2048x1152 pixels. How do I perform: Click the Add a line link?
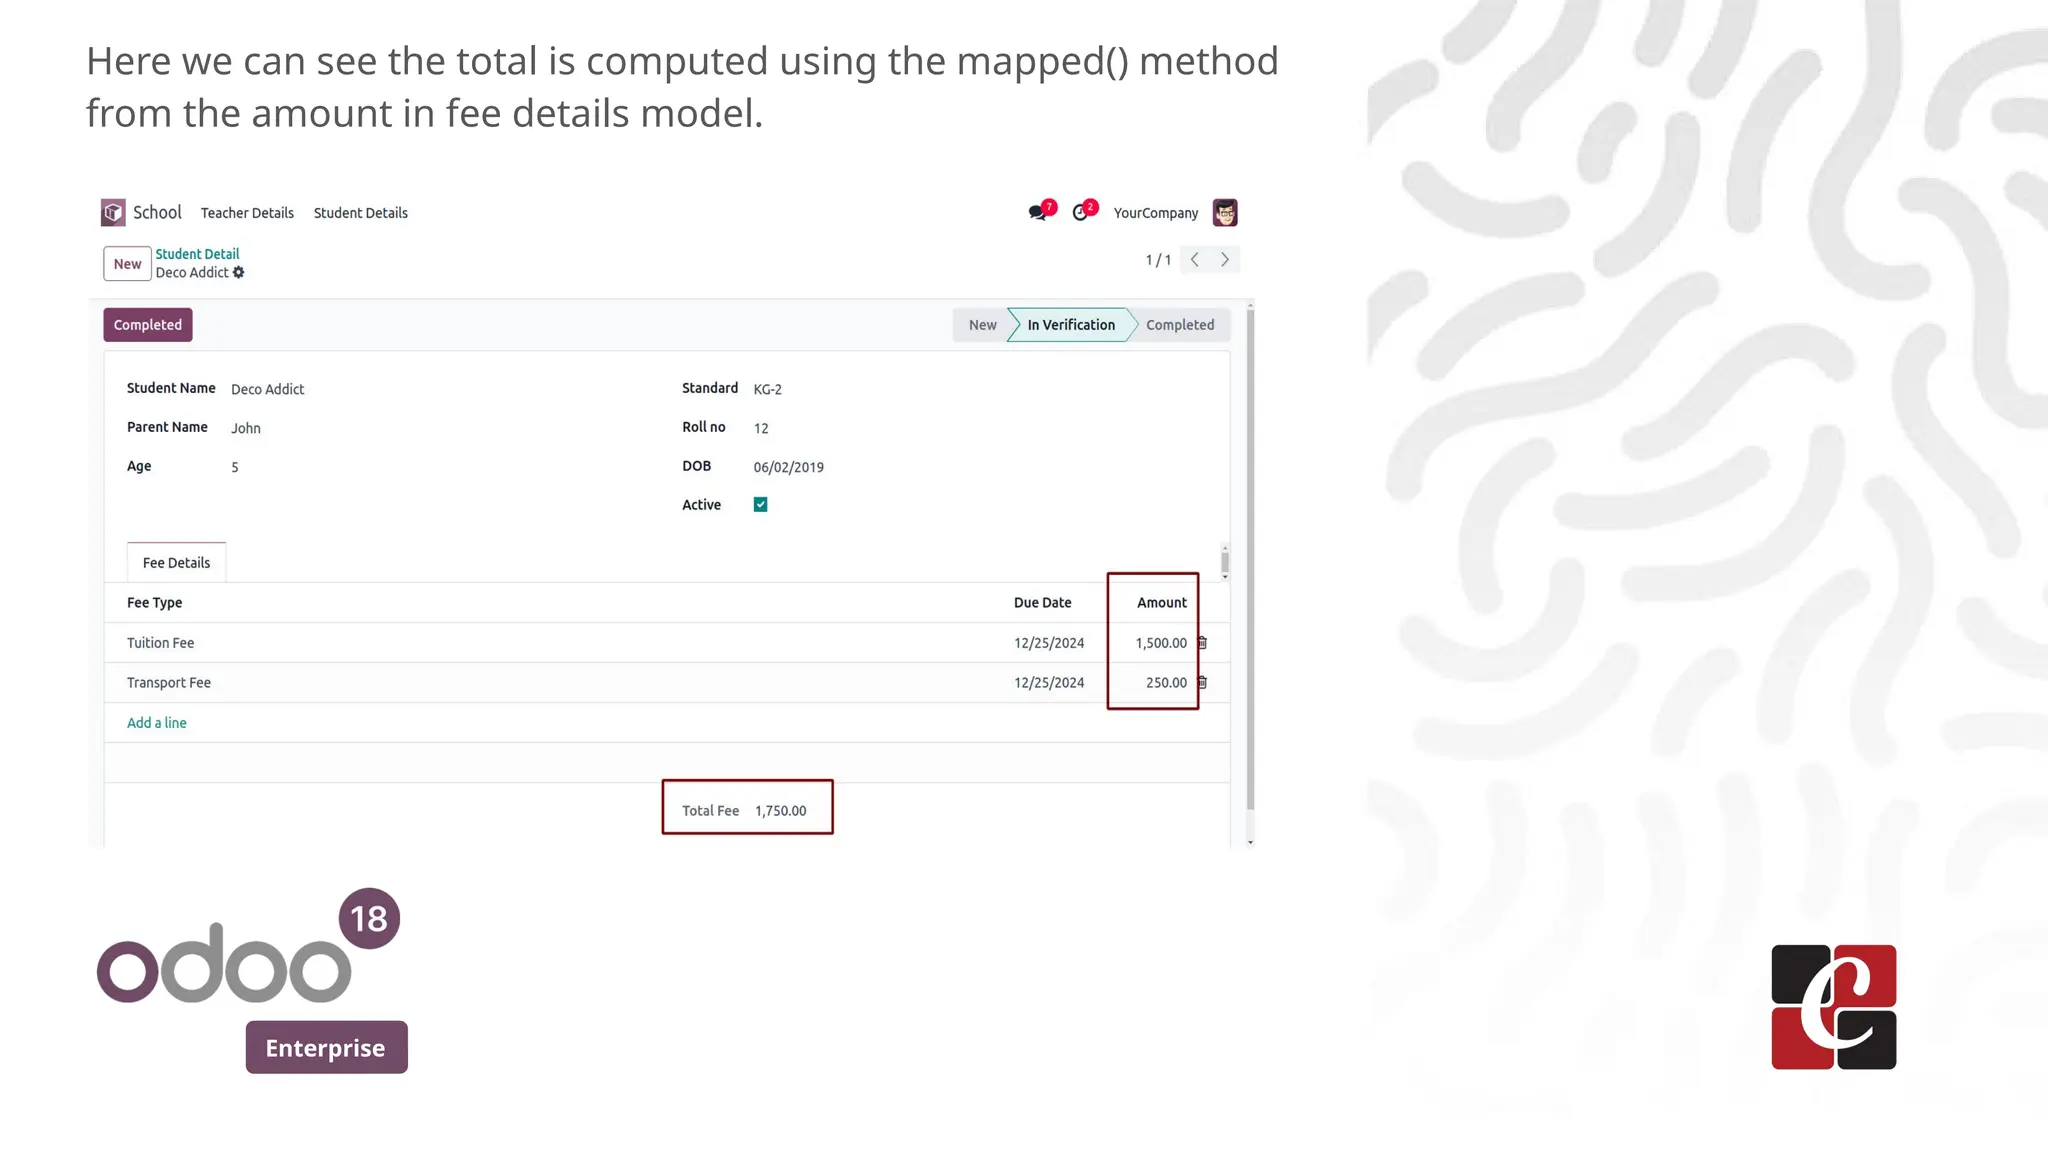pos(157,723)
